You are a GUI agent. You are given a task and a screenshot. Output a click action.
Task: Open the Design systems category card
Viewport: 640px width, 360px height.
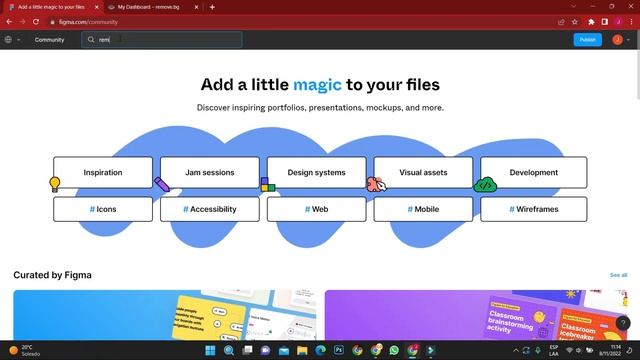click(x=316, y=172)
